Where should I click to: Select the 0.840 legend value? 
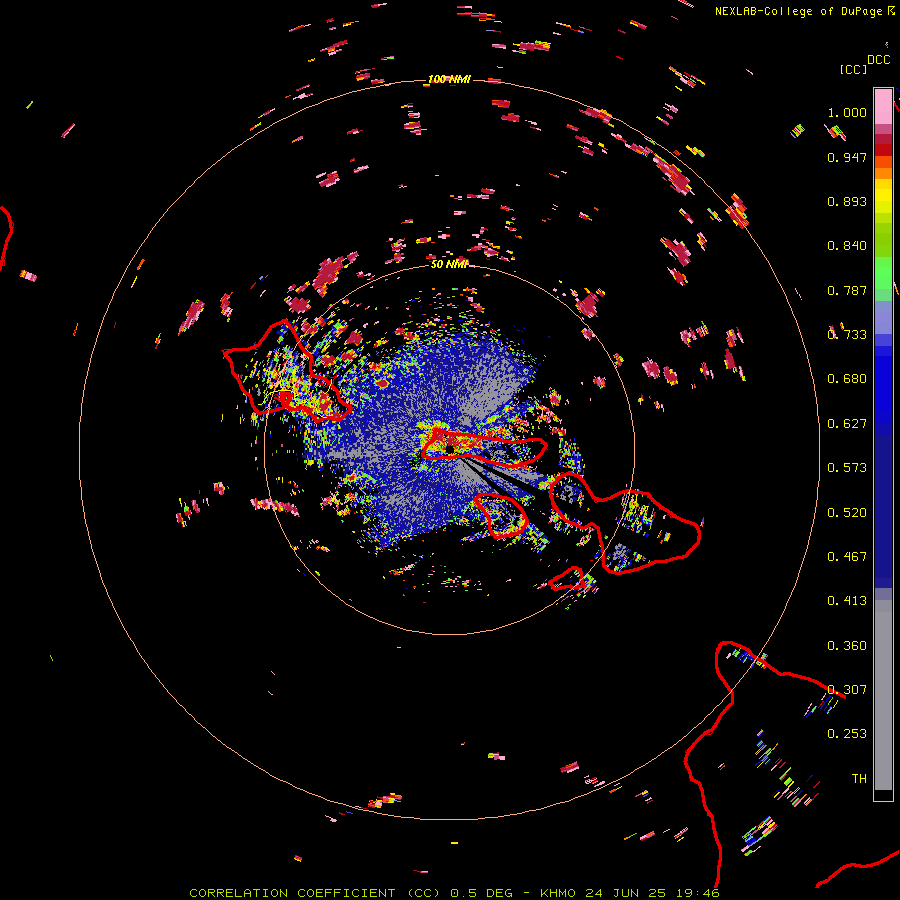[x=847, y=246]
